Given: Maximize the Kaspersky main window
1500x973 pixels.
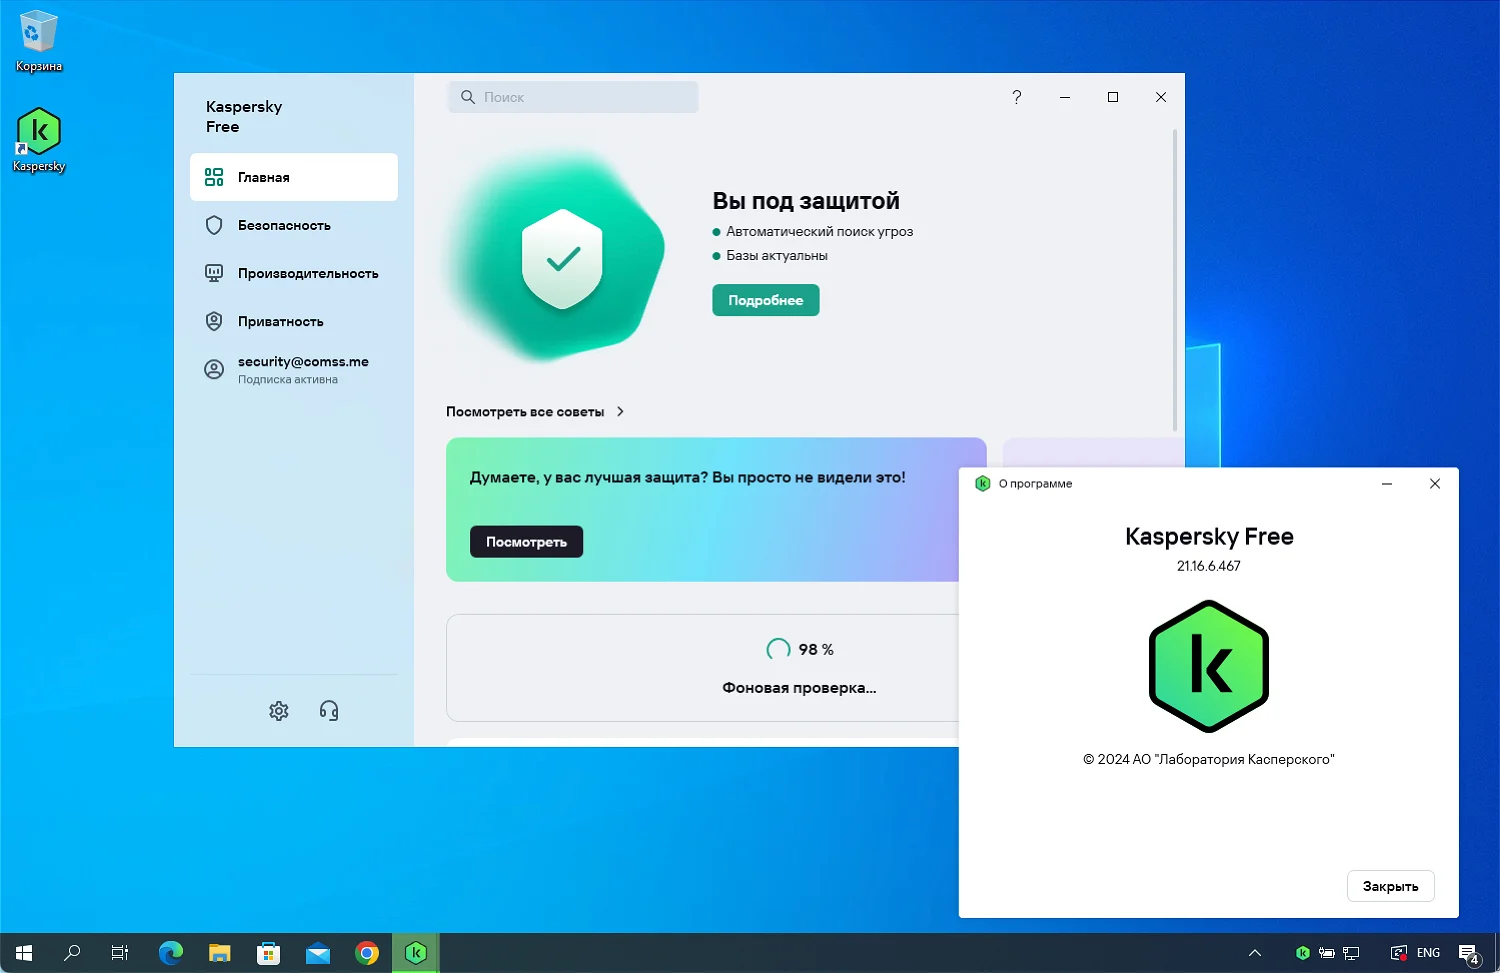Looking at the screenshot, I should pos(1113,97).
